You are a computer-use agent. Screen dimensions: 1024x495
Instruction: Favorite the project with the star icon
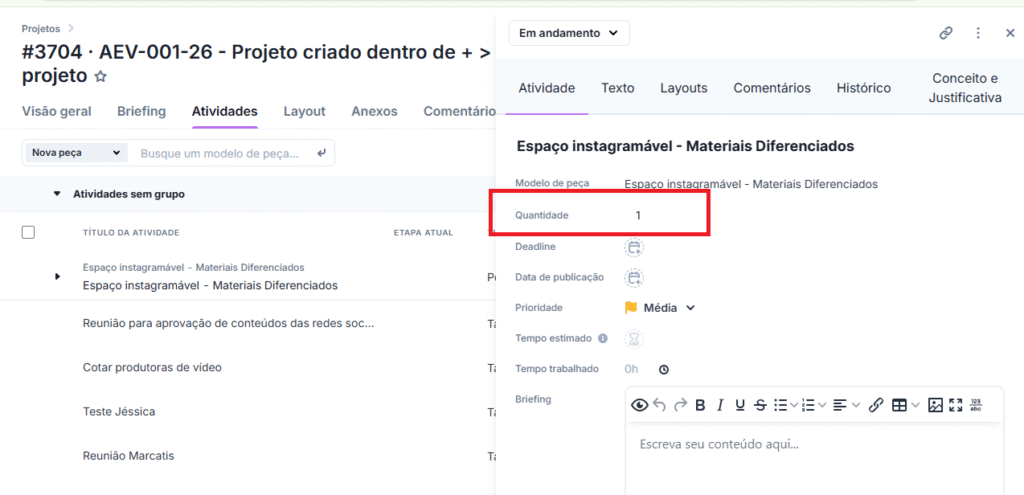pyautogui.click(x=100, y=77)
